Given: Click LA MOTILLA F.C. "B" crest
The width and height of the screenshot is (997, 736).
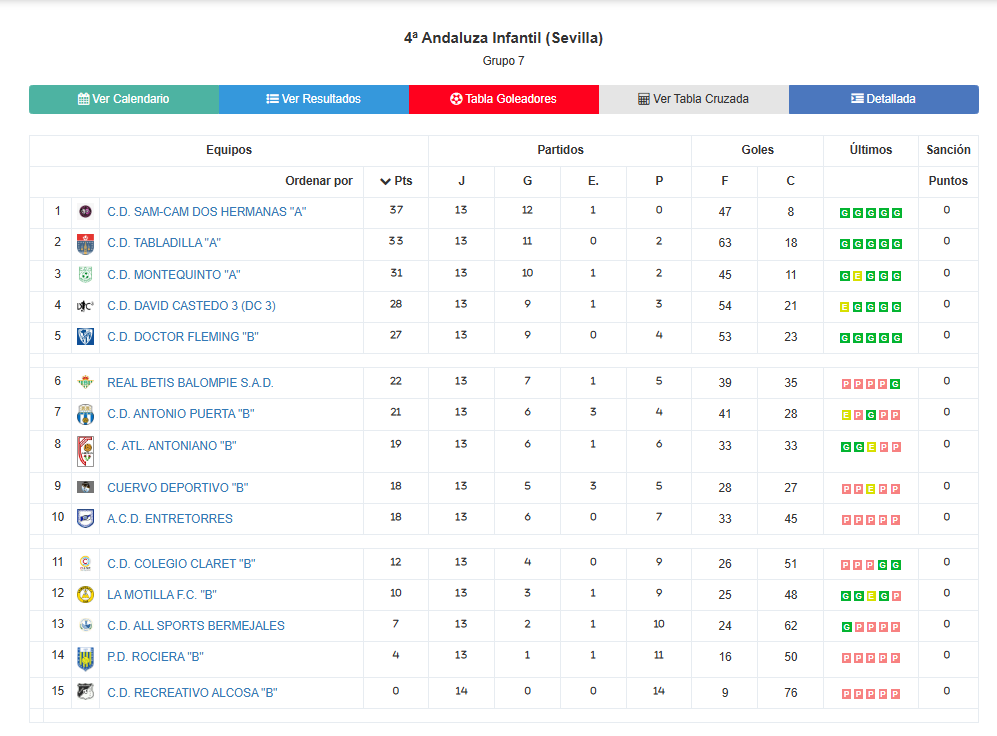Looking at the screenshot, I should (85, 595).
